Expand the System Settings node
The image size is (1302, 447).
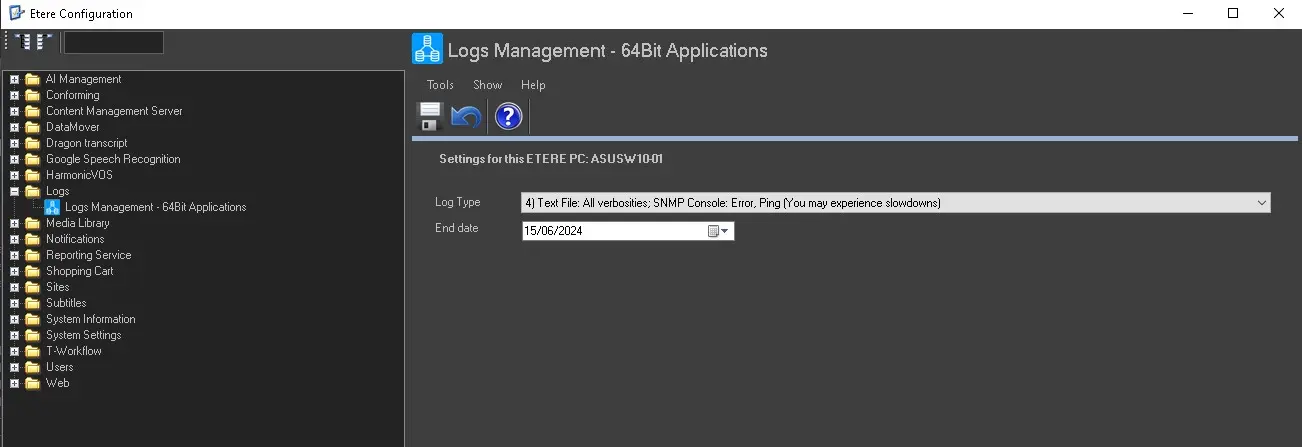[15, 335]
